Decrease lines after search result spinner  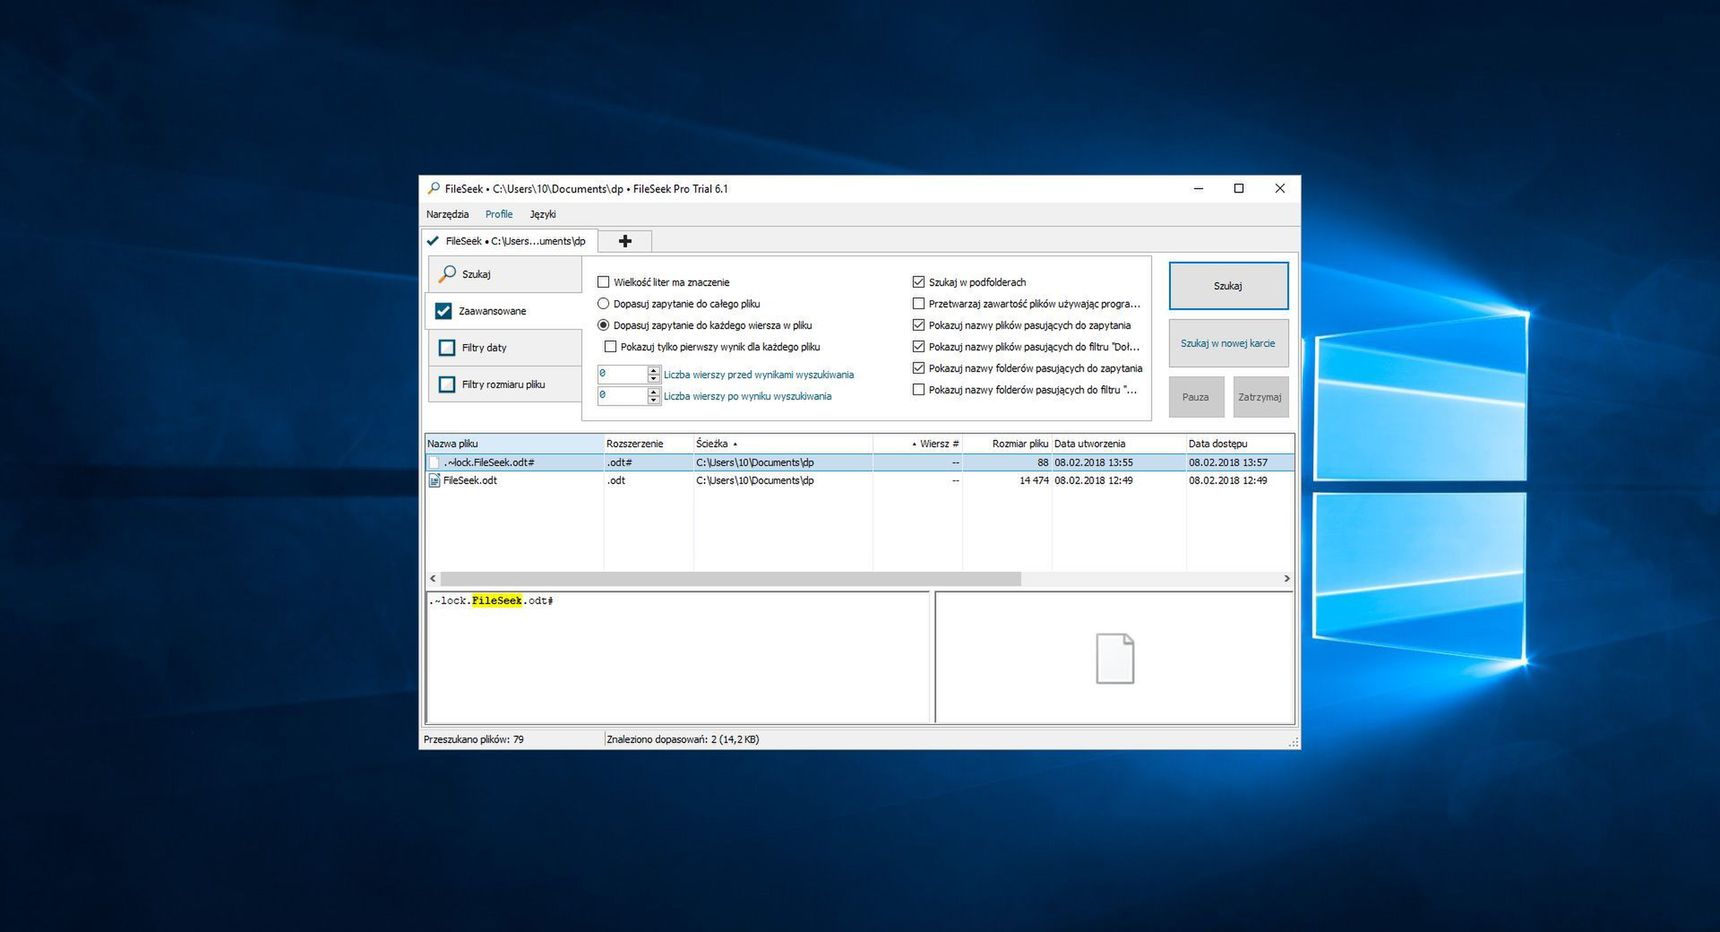654,400
